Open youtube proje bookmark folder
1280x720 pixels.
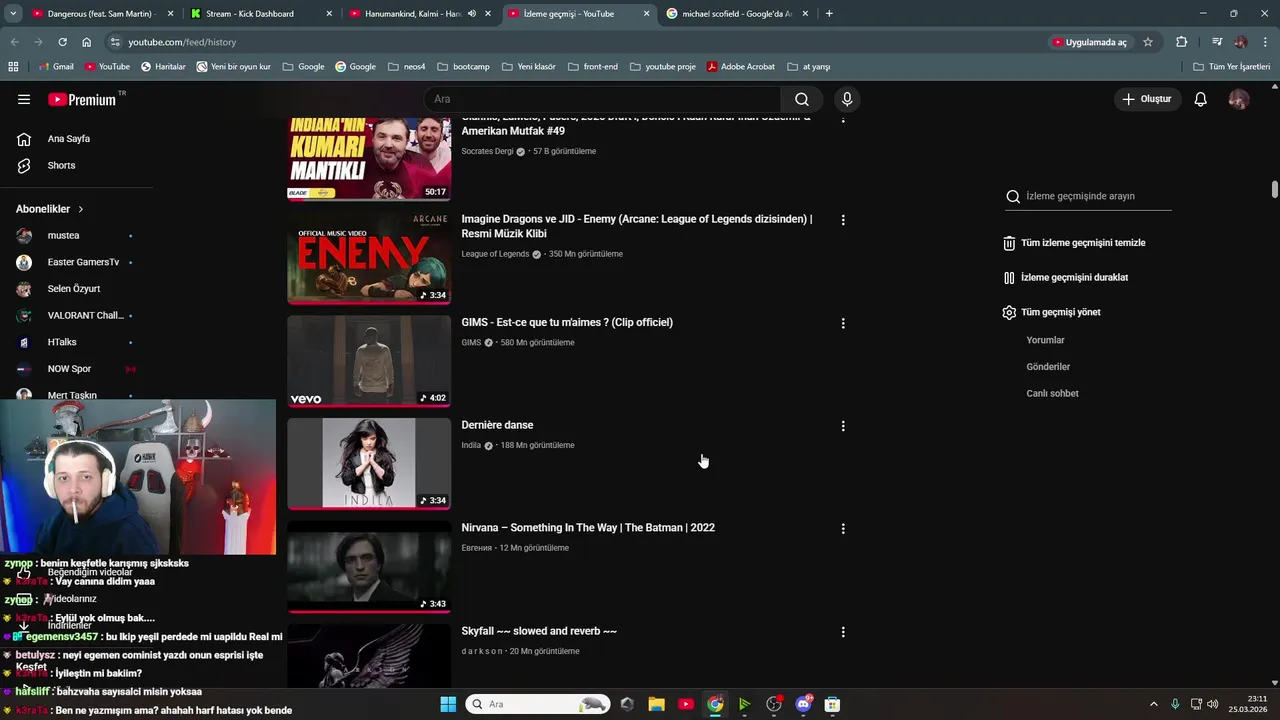click(663, 67)
